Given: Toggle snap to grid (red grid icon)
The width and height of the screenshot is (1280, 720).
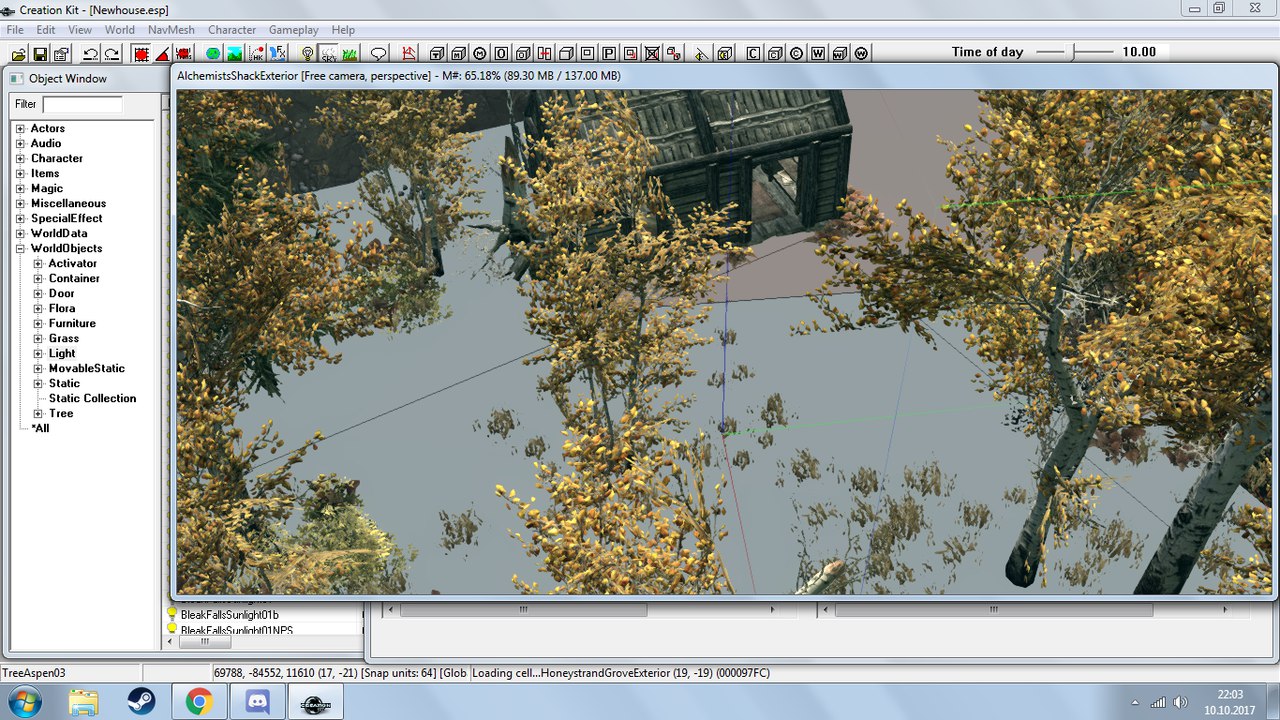Looking at the screenshot, I should click(x=140, y=53).
